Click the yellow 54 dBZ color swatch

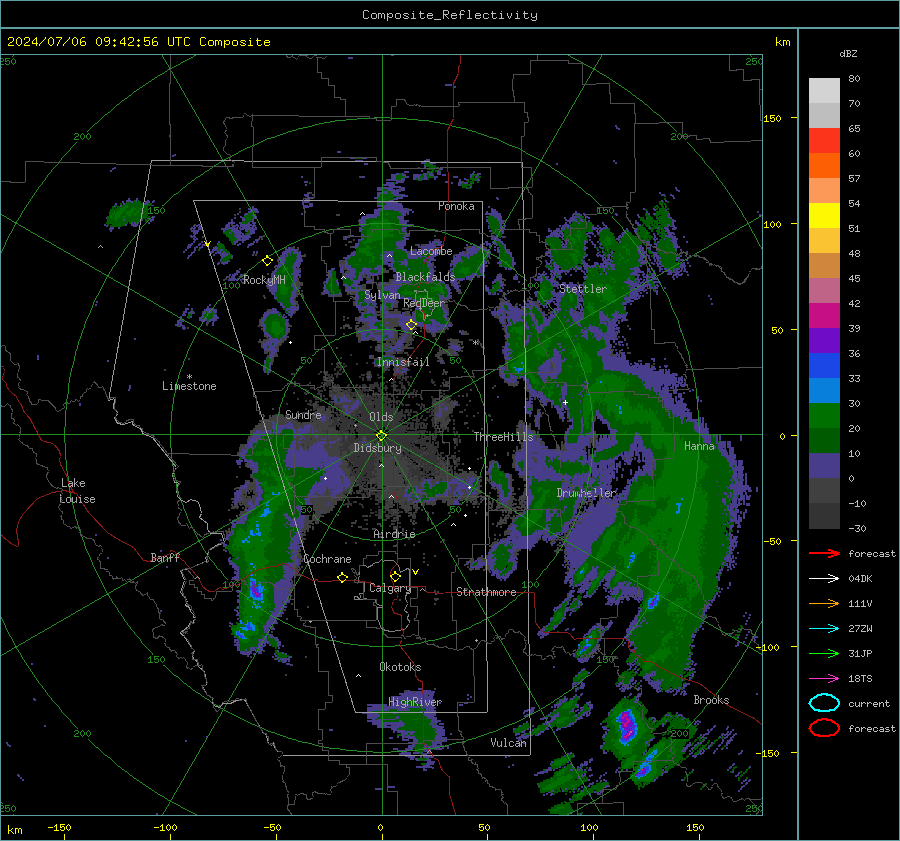pyautogui.click(x=824, y=215)
